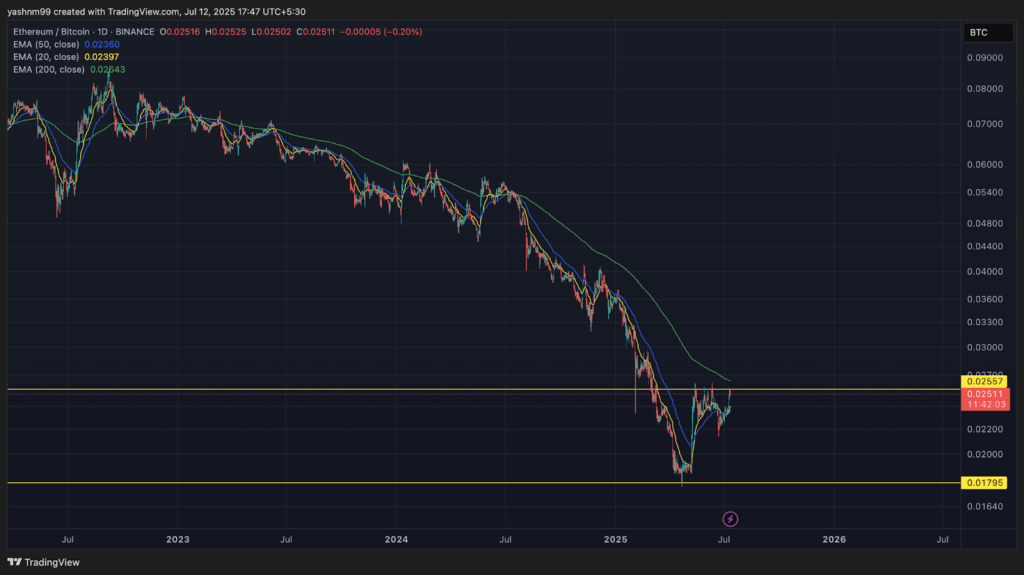This screenshot has height=575, width=1024.
Task: Click the change value −0.00005 (−0.20%)
Action: pos(381,31)
